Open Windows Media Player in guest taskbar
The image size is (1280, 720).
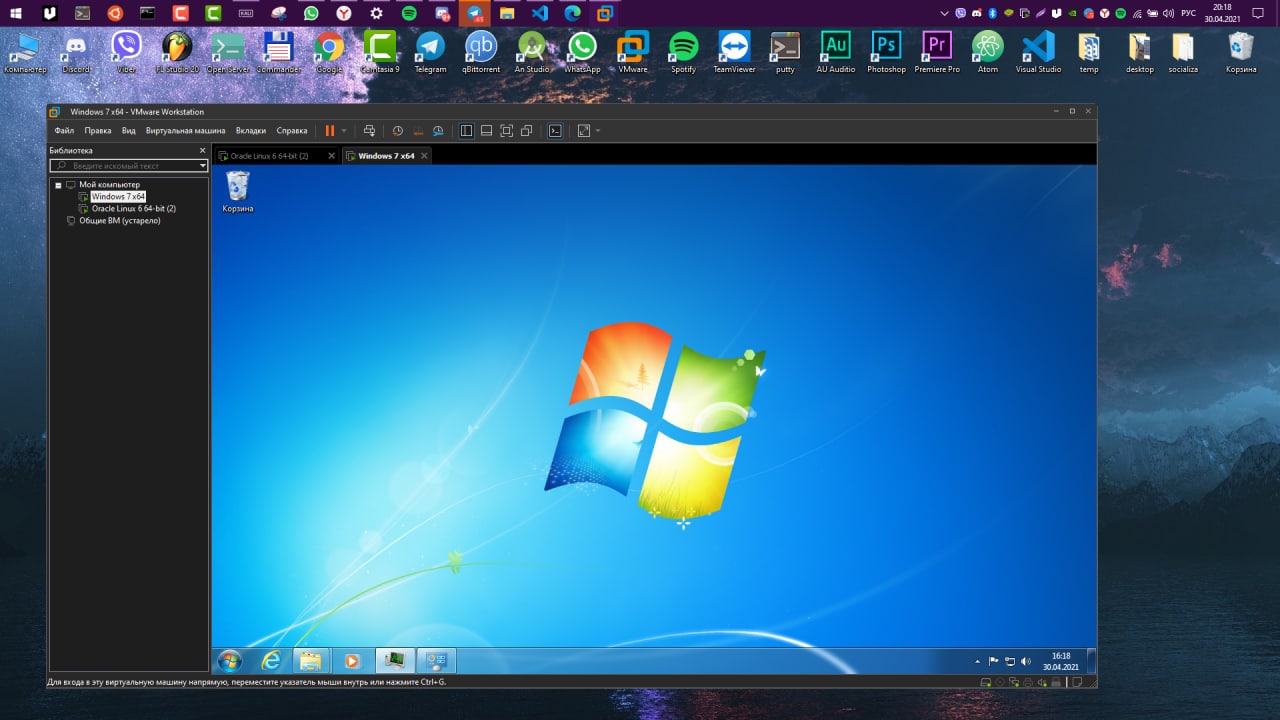click(x=351, y=661)
